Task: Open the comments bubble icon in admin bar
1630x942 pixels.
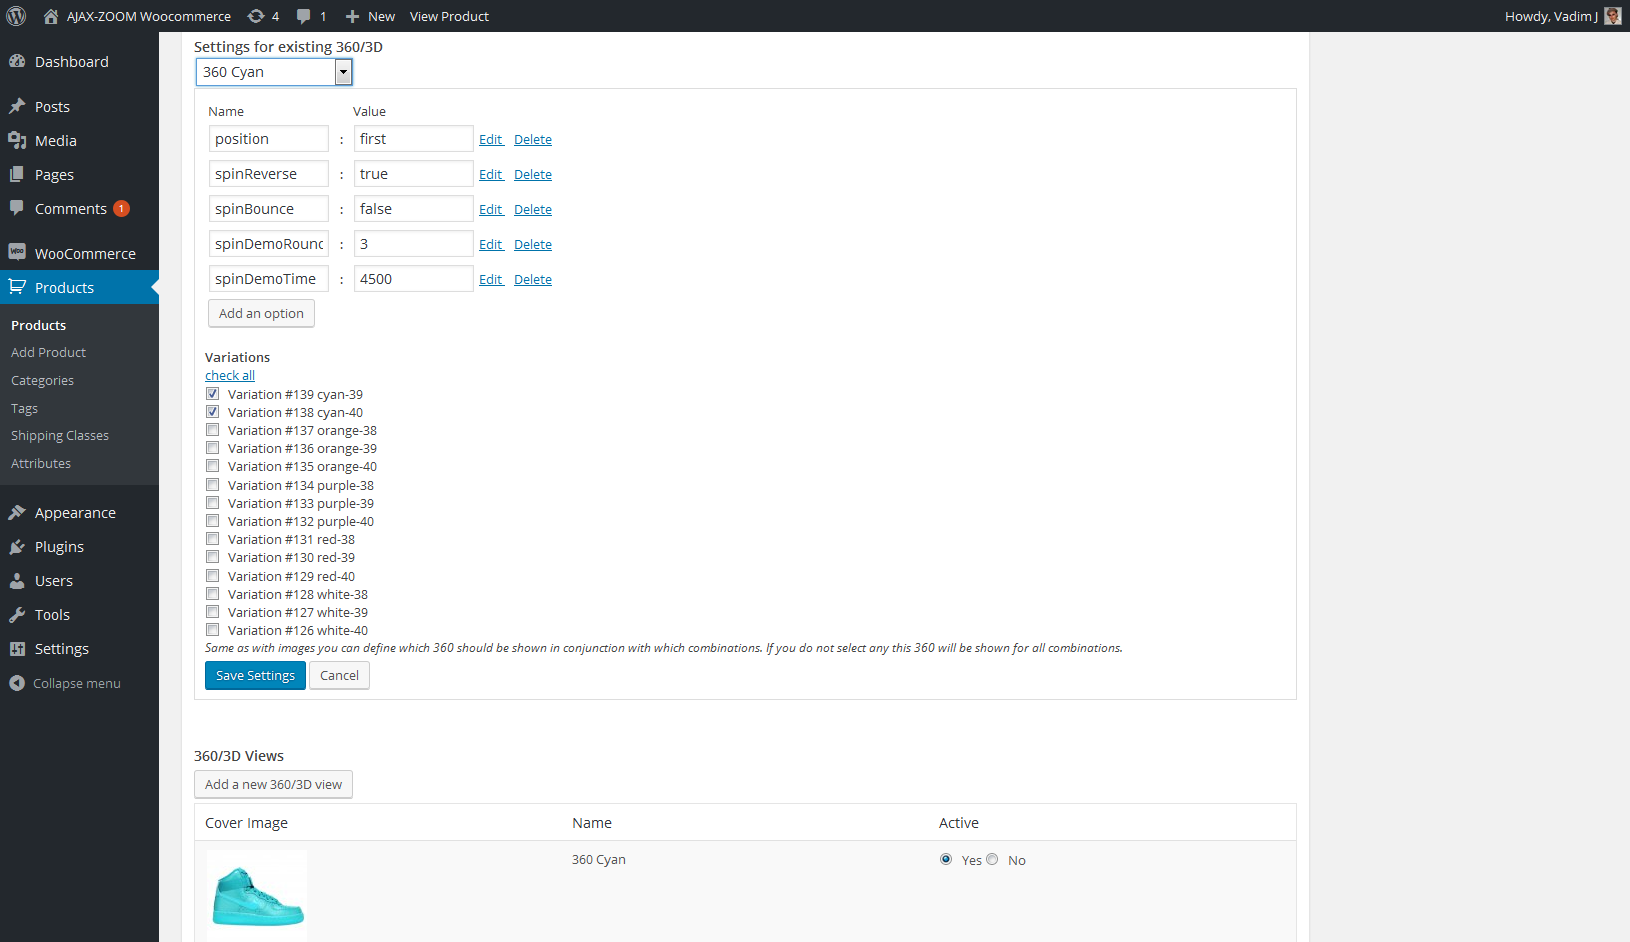Action: coord(304,16)
